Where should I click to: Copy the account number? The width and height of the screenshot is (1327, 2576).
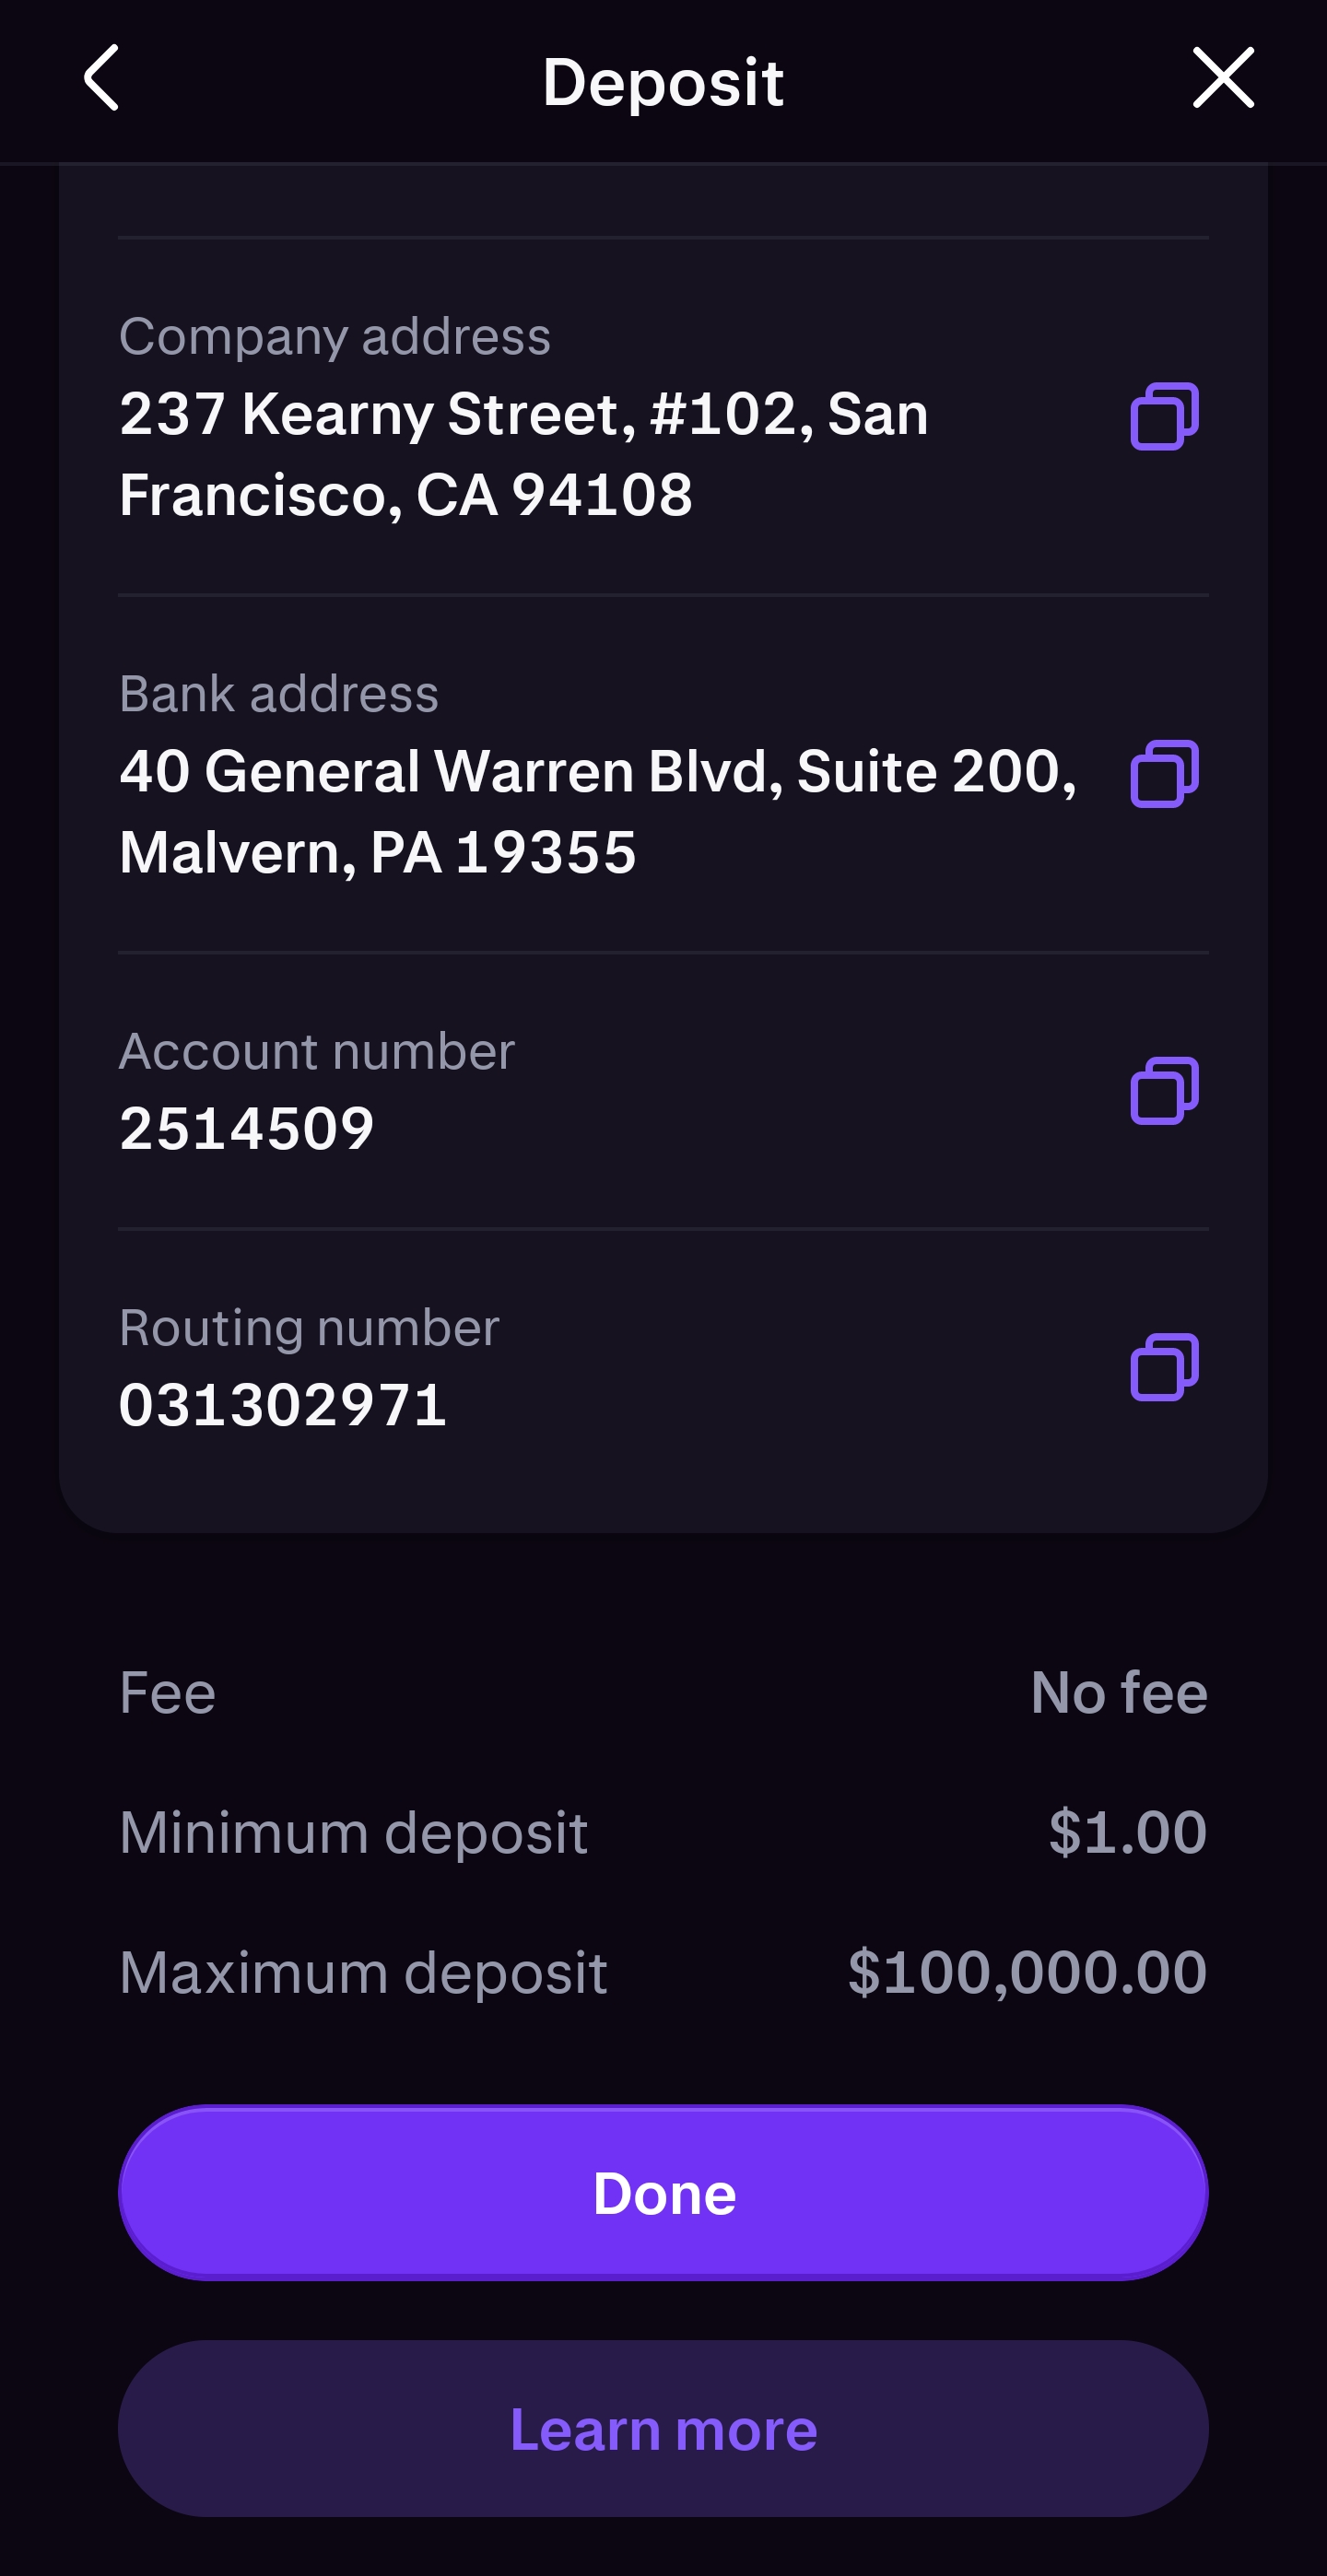tap(1164, 1091)
